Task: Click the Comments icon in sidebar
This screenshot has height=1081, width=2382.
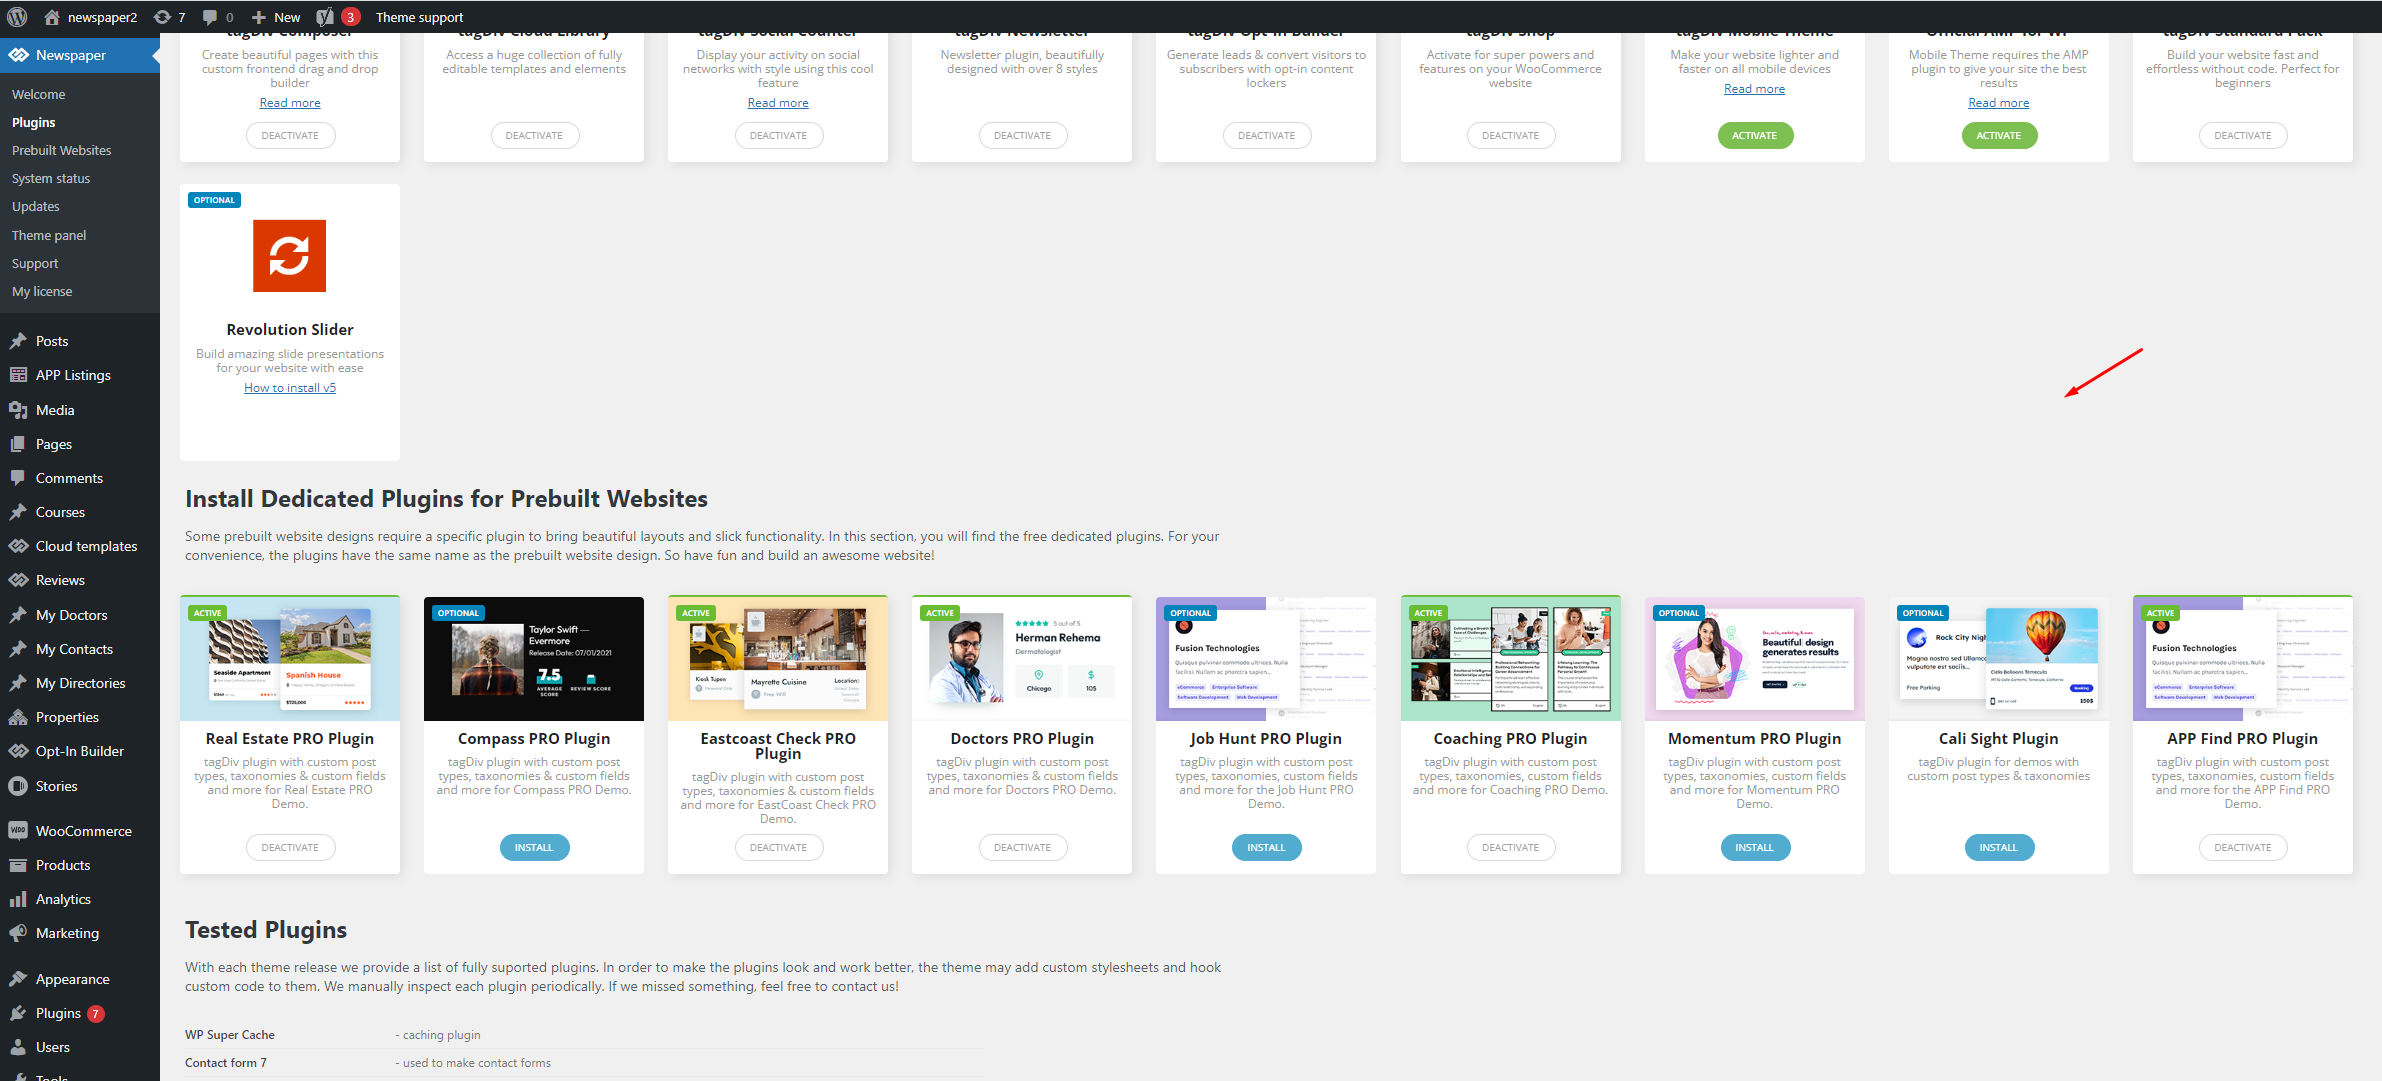Action: click(18, 478)
